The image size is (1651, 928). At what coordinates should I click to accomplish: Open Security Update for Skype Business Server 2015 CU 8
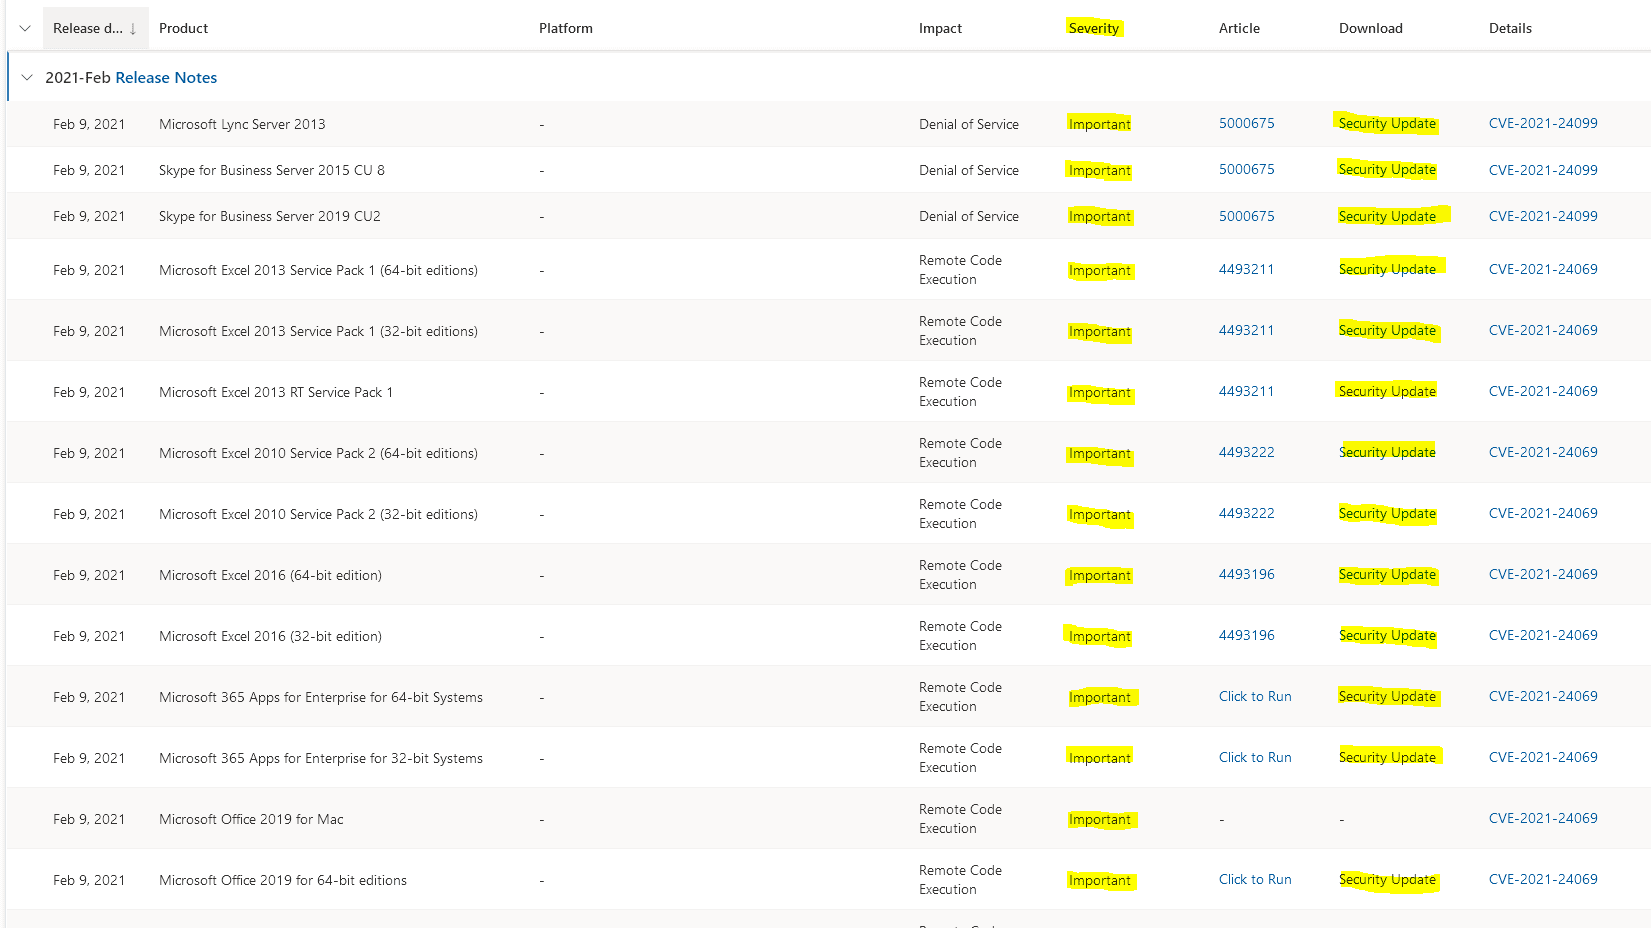point(1387,170)
